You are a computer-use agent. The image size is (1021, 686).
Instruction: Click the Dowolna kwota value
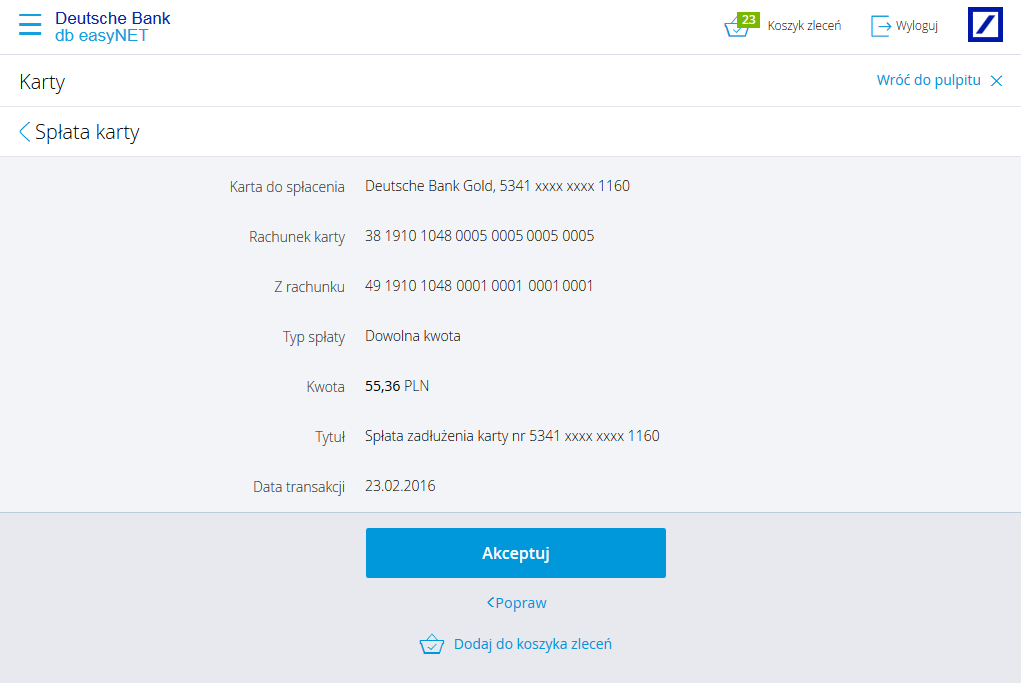[x=413, y=336]
